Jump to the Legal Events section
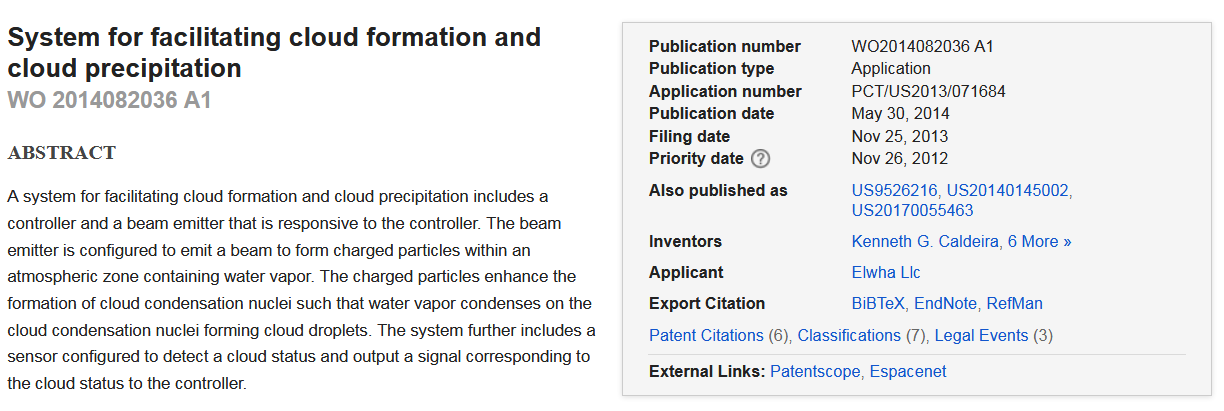 pos(981,335)
